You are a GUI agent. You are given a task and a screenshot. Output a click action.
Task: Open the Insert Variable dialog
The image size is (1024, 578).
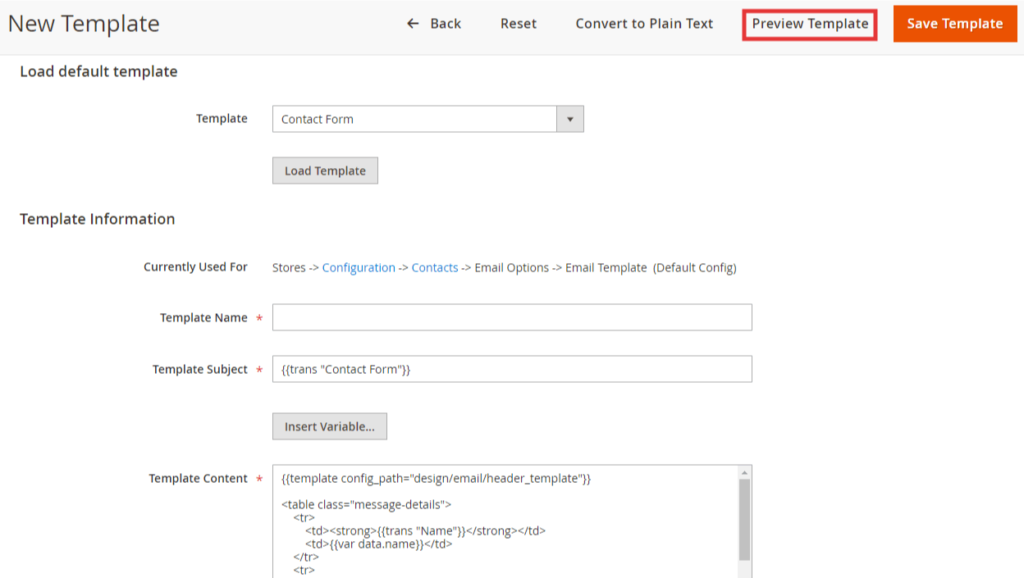pos(329,426)
